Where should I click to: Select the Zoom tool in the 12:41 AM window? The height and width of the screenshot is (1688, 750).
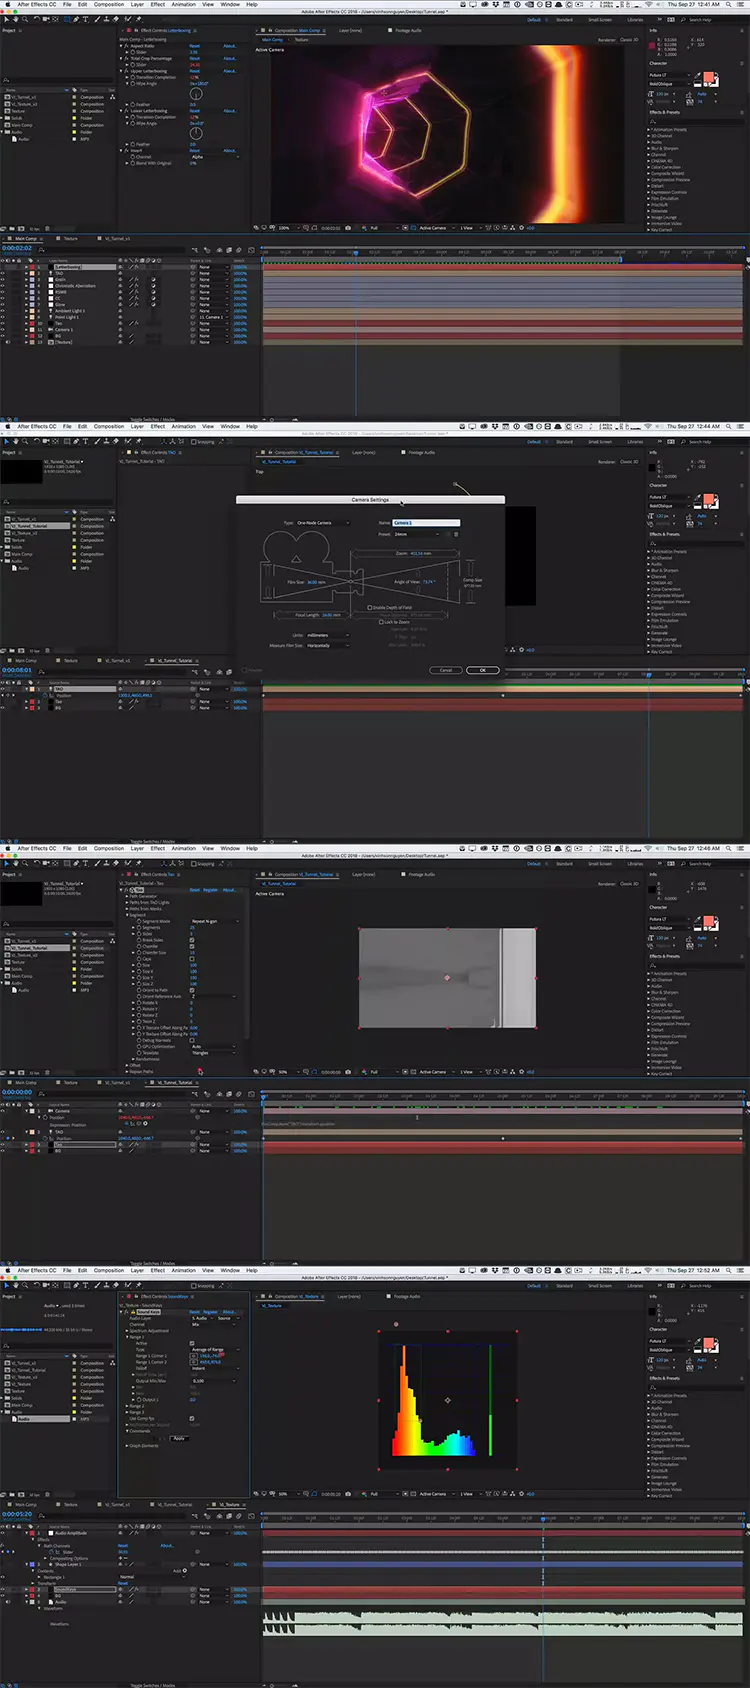click(x=25, y=19)
